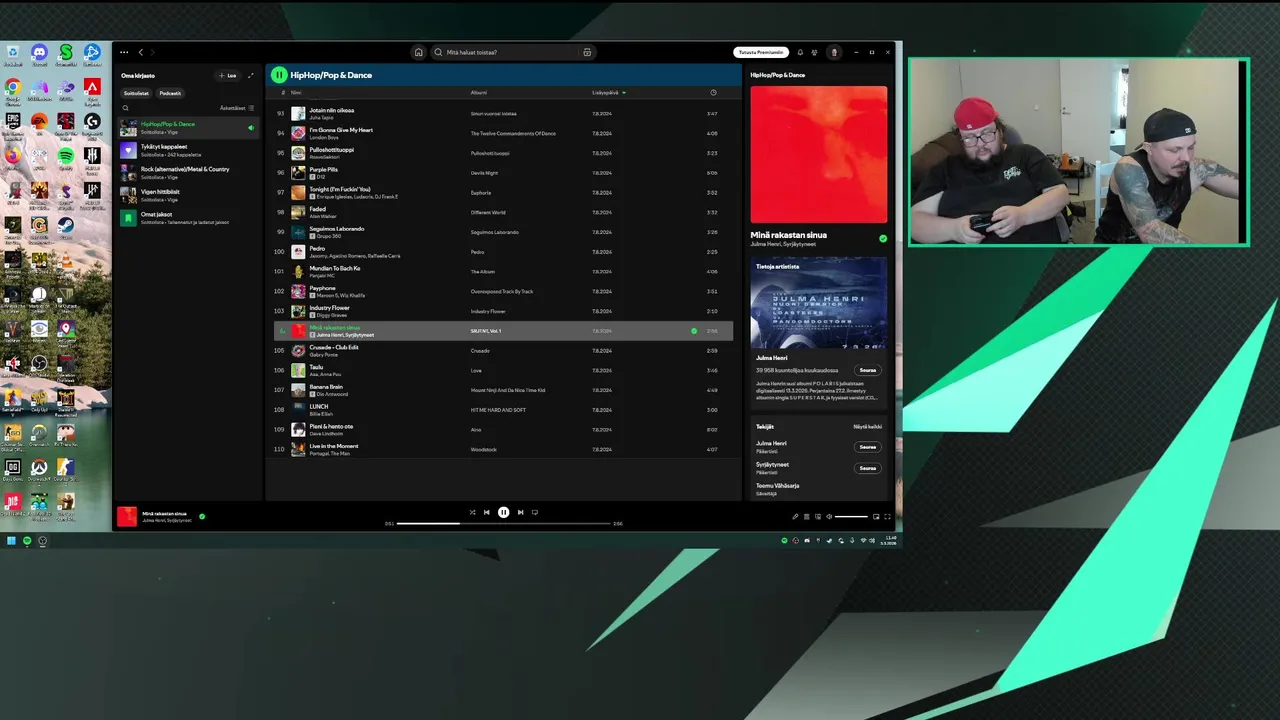Open the Tykätyt kappaleet liked songs playlist
This screenshot has height=720, width=1280.
188,150
